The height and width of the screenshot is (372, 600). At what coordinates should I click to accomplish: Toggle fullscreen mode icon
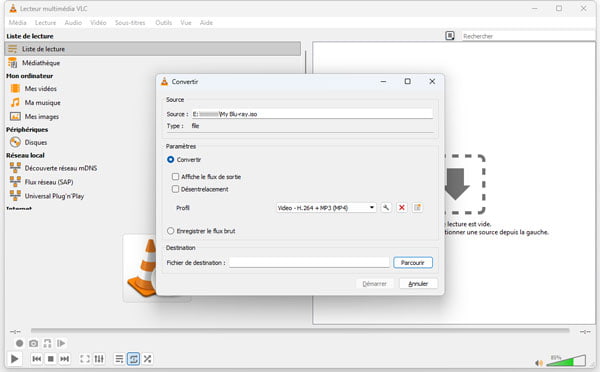coord(85,359)
